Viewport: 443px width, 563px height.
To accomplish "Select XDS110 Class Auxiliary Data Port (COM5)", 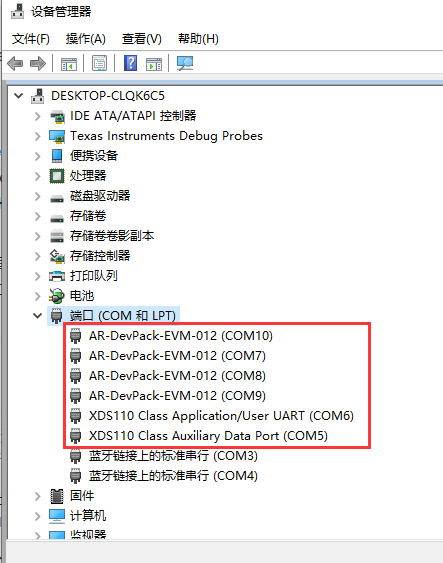I will [x=208, y=436].
